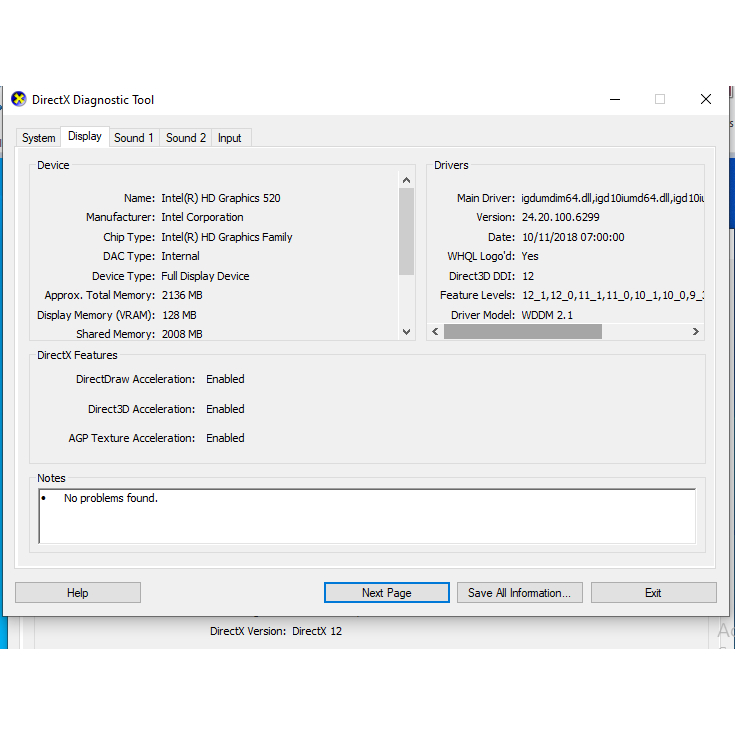This screenshot has height=735, width=735.
Task: Click the Next Page button
Action: 386,593
